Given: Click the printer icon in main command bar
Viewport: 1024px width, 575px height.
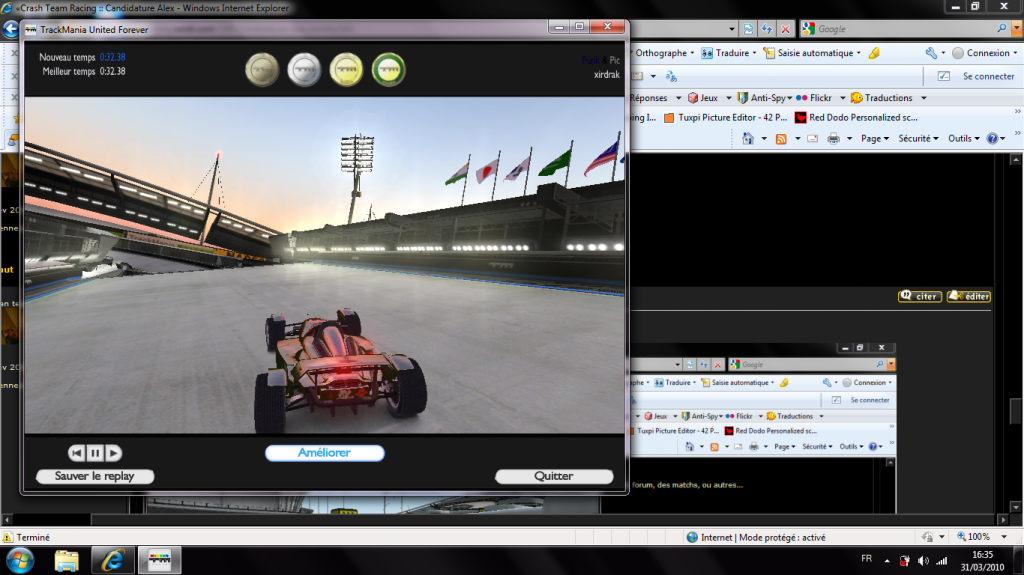Looking at the screenshot, I should [x=833, y=139].
